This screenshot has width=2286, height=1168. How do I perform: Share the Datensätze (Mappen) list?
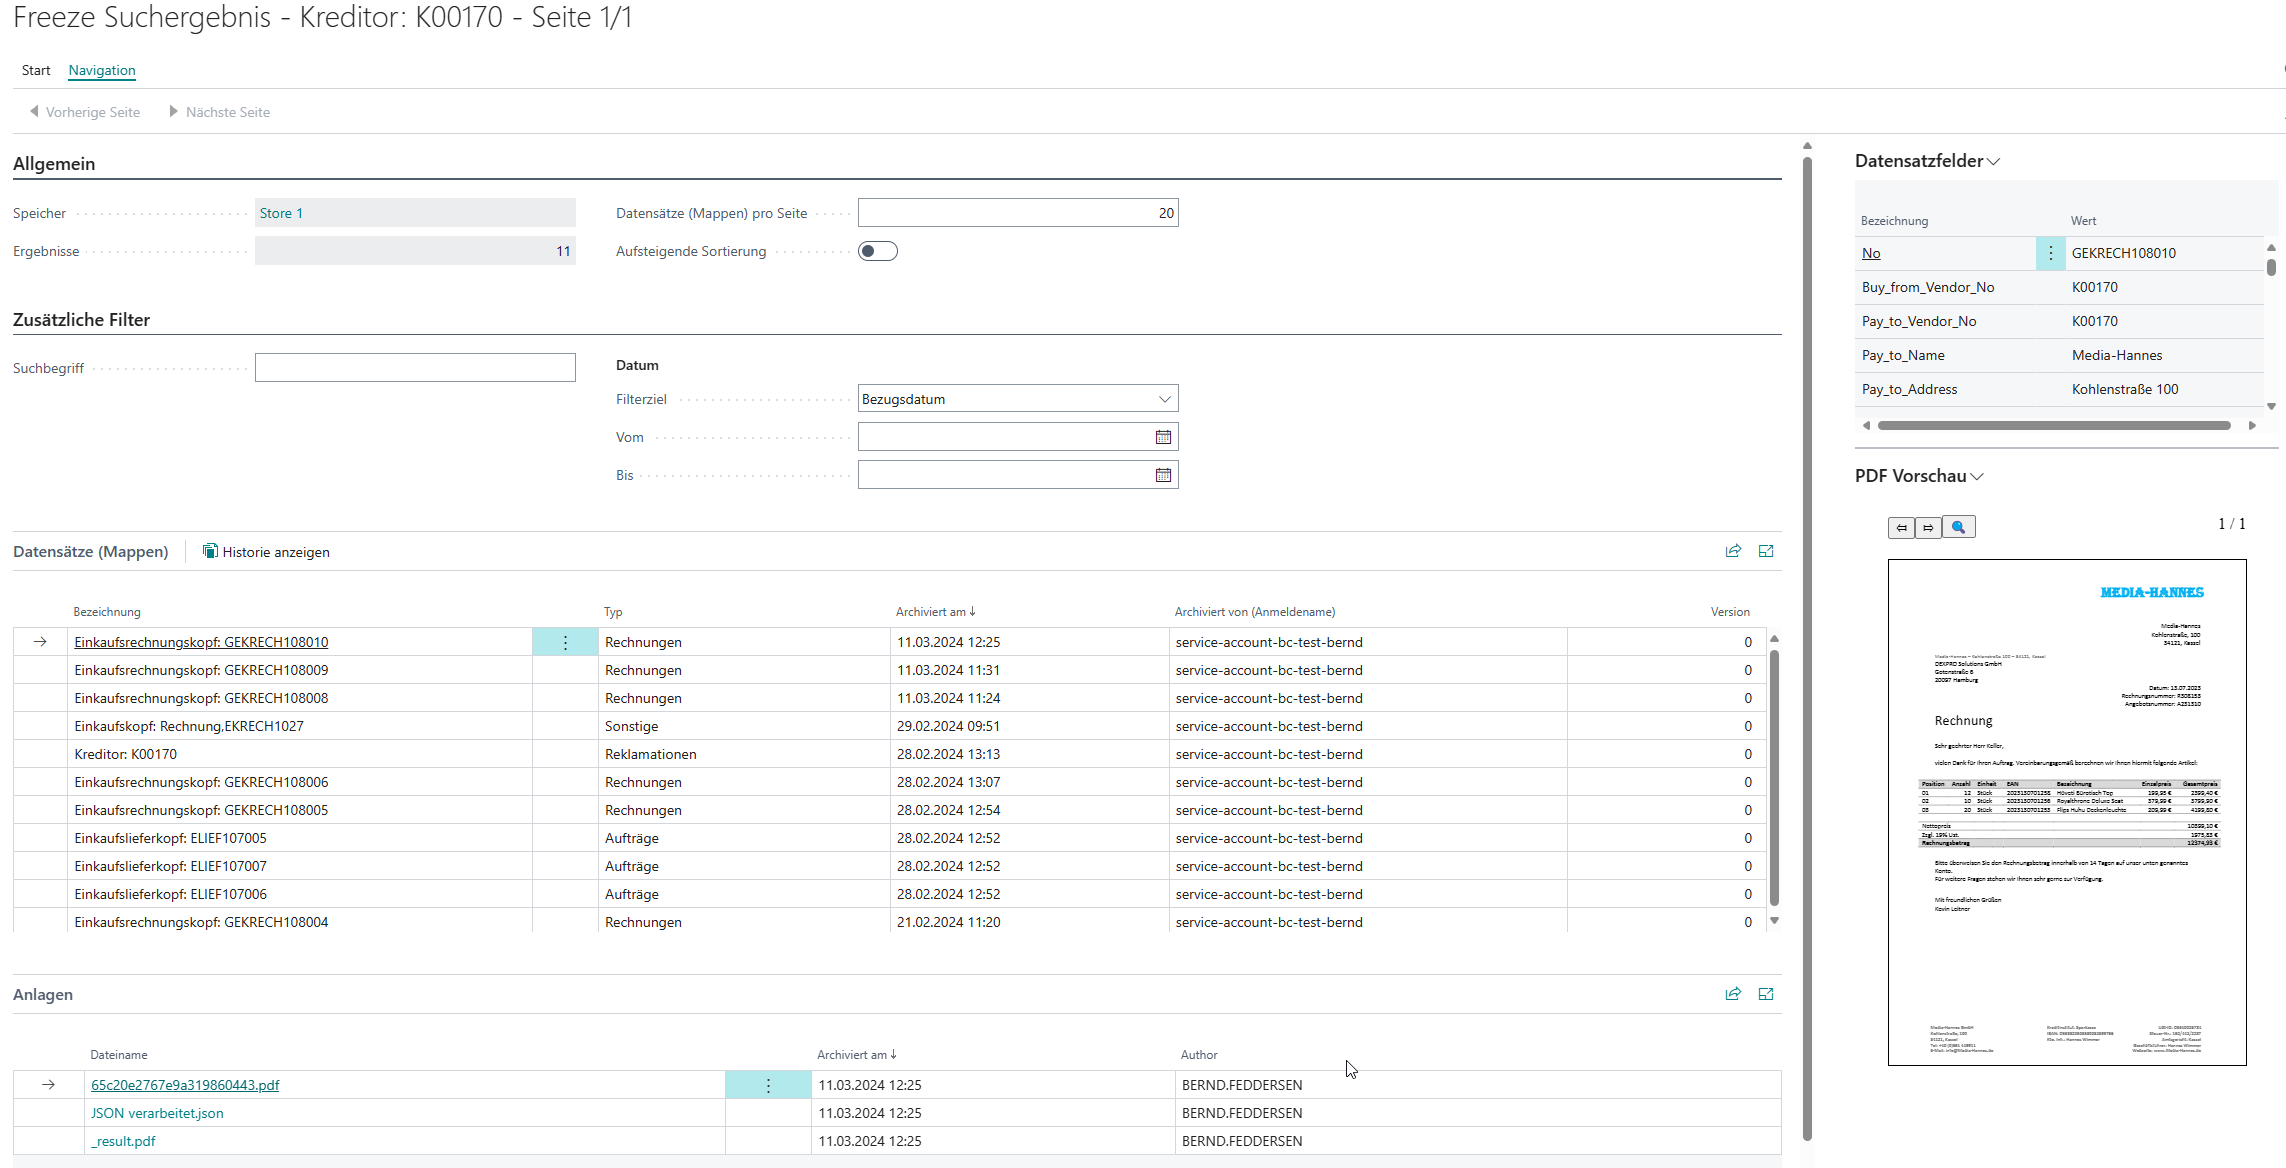tap(1733, 551)
